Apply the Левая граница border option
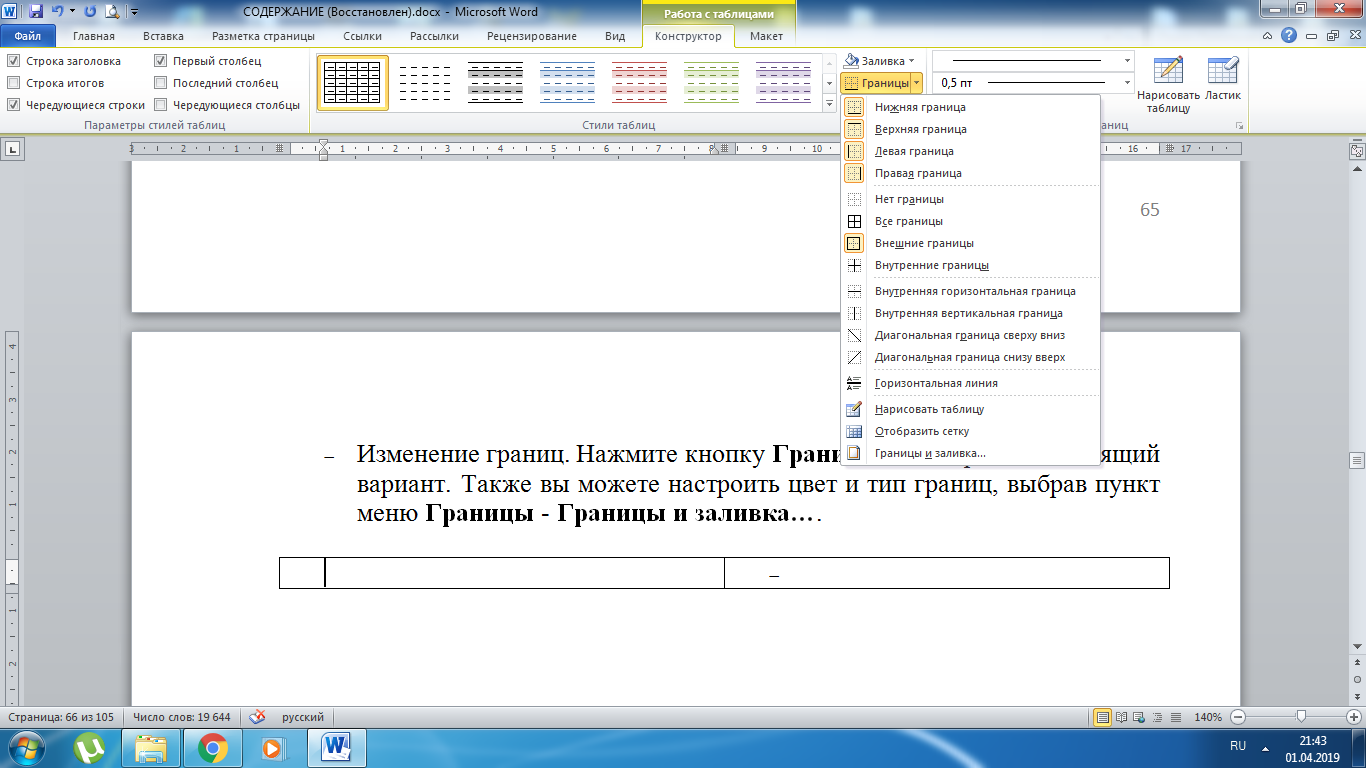1366x768 pixels. [854, 151]
